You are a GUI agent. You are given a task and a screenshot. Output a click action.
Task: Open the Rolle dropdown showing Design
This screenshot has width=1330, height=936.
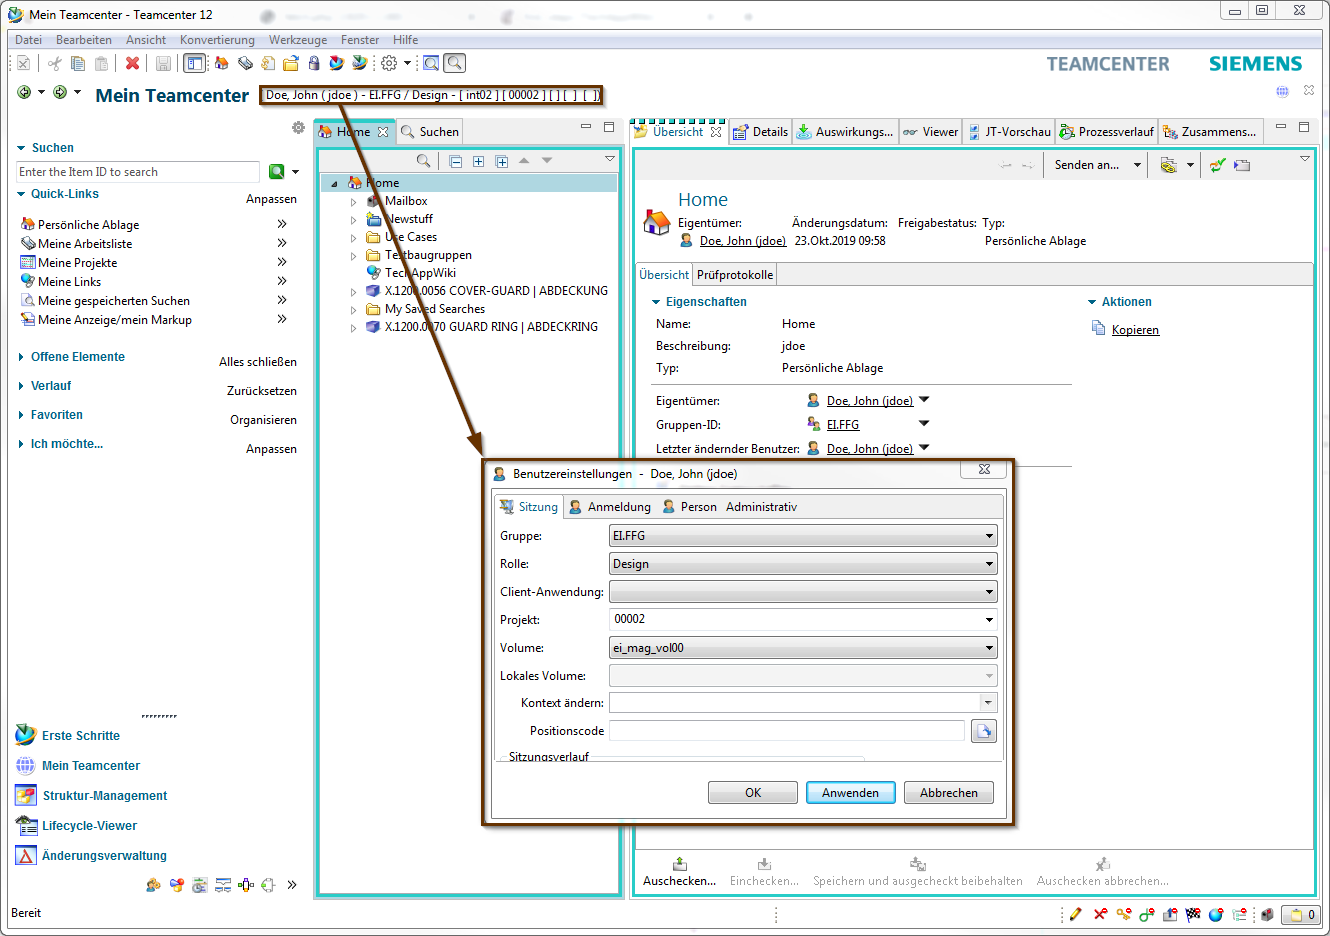[x=803, y=564]
